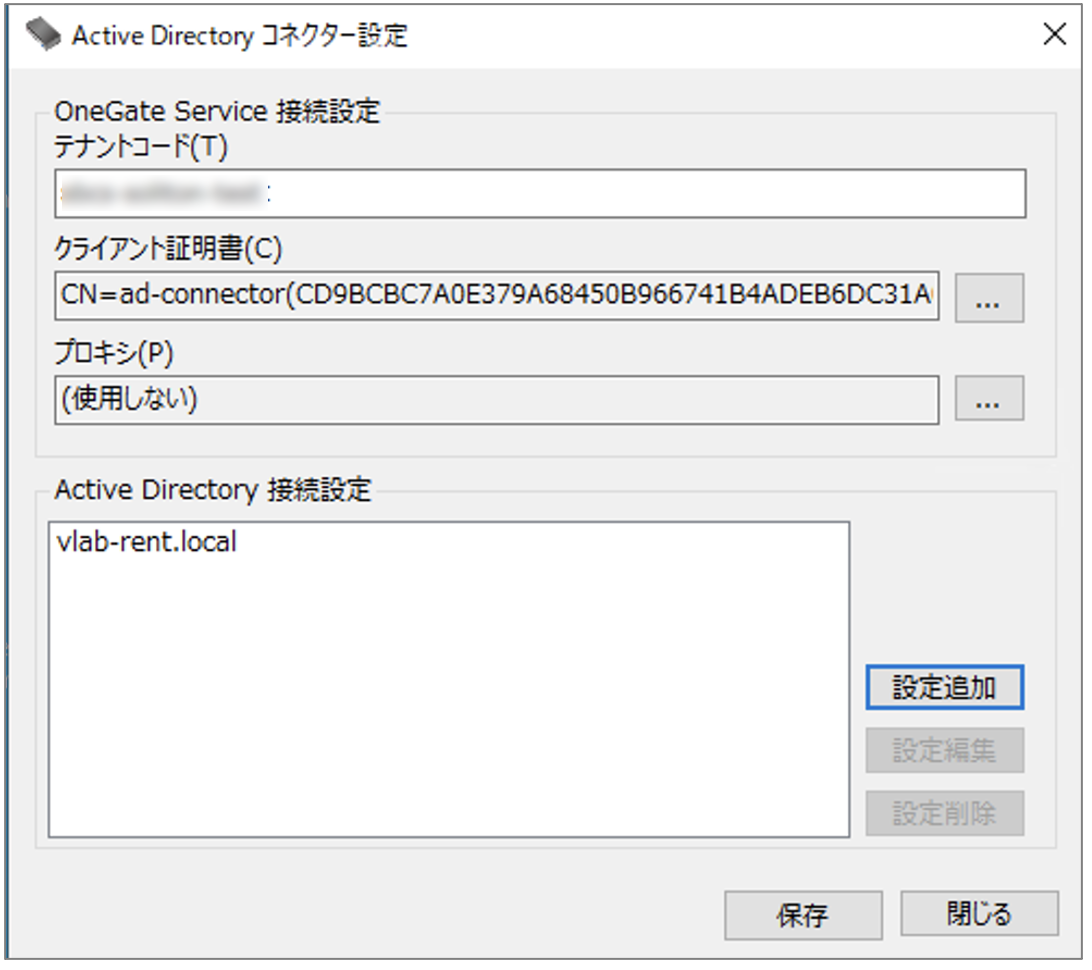Click the クライアント証明書 text field
The image size is (1092, 970).
tap(497, 296)
